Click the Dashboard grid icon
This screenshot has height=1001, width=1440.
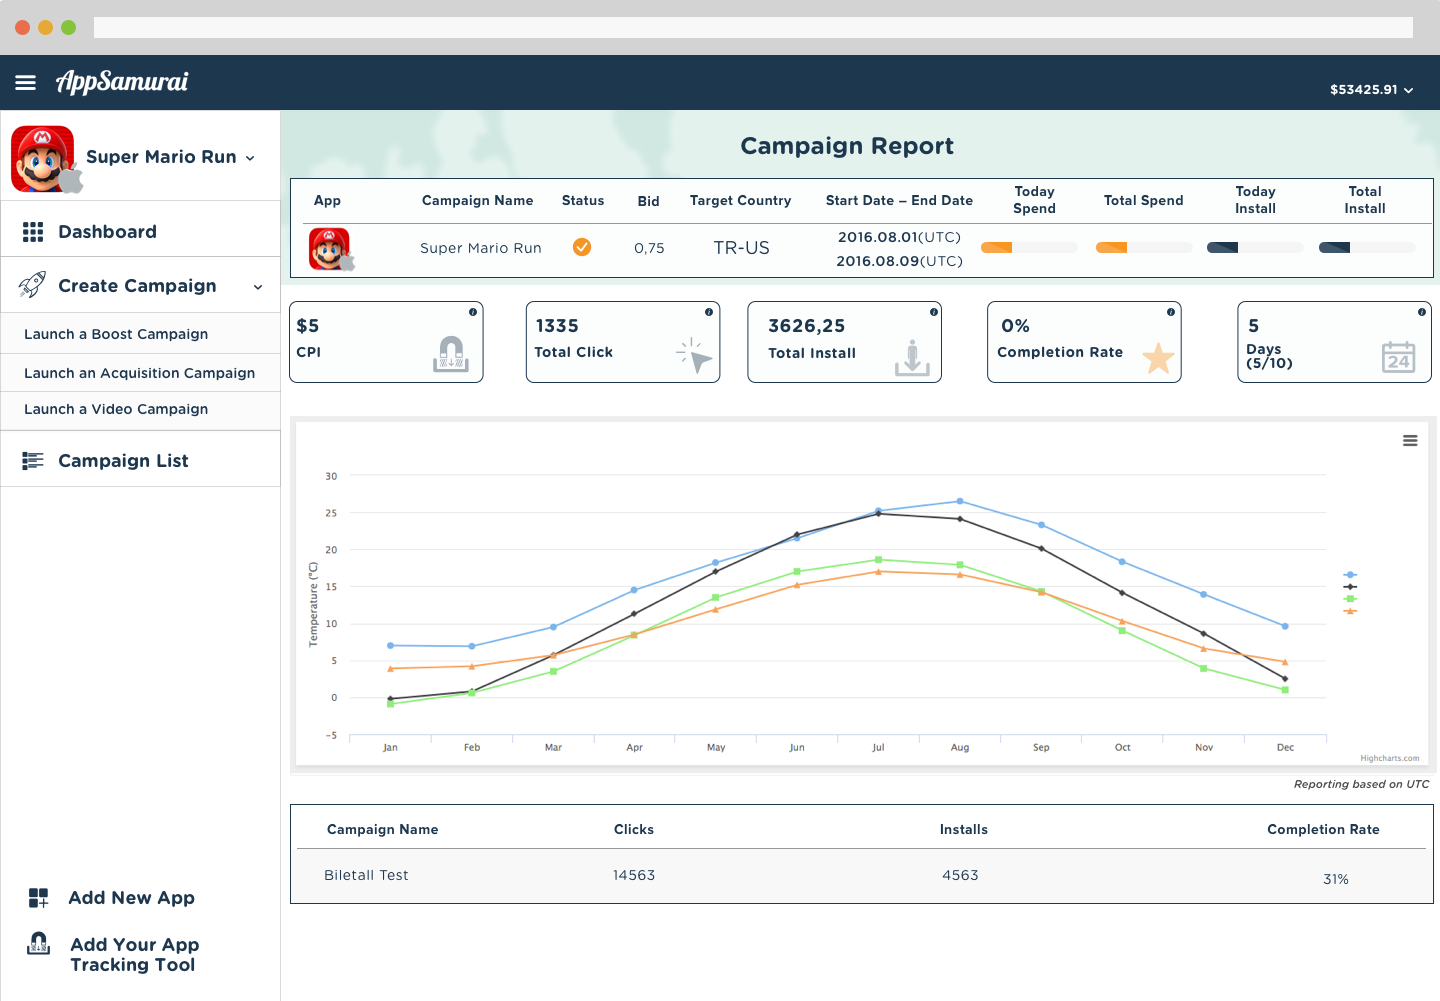click(x=33, y=232)
